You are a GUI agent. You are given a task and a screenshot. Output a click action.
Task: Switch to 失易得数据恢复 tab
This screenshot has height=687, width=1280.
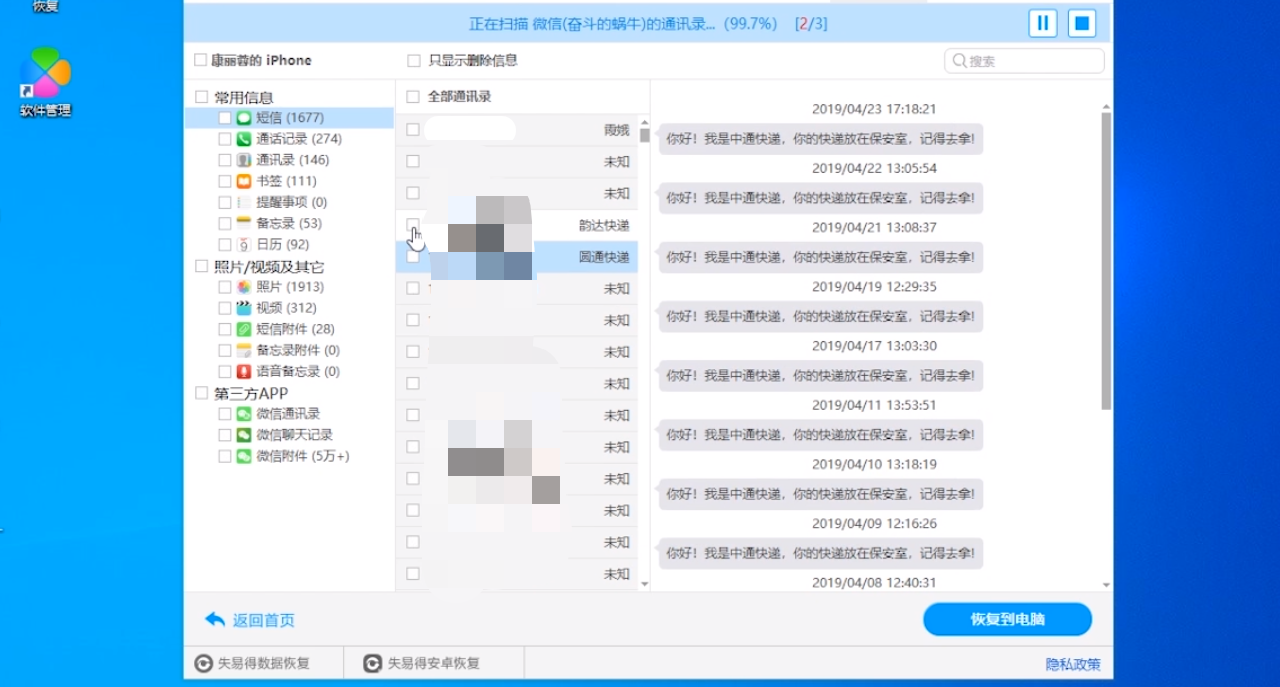pos(264,663)
